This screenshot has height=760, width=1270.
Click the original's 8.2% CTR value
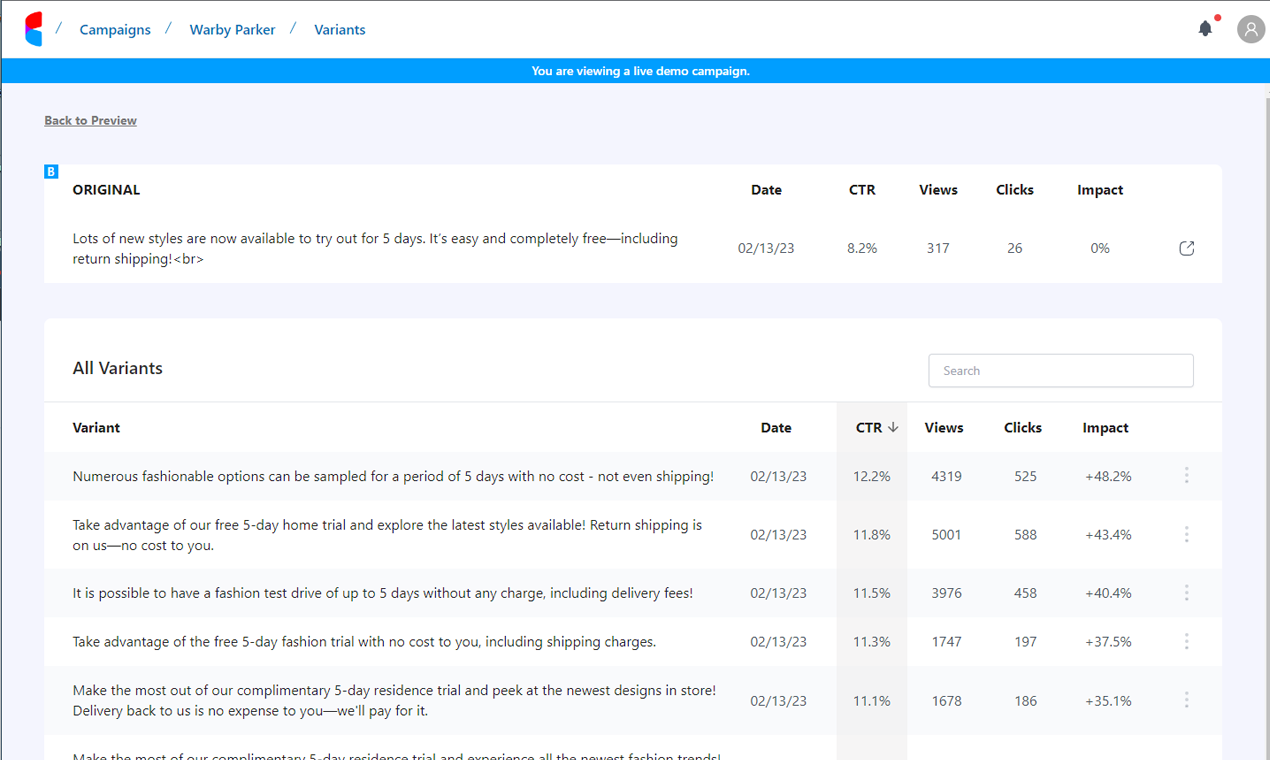point(862,248)
